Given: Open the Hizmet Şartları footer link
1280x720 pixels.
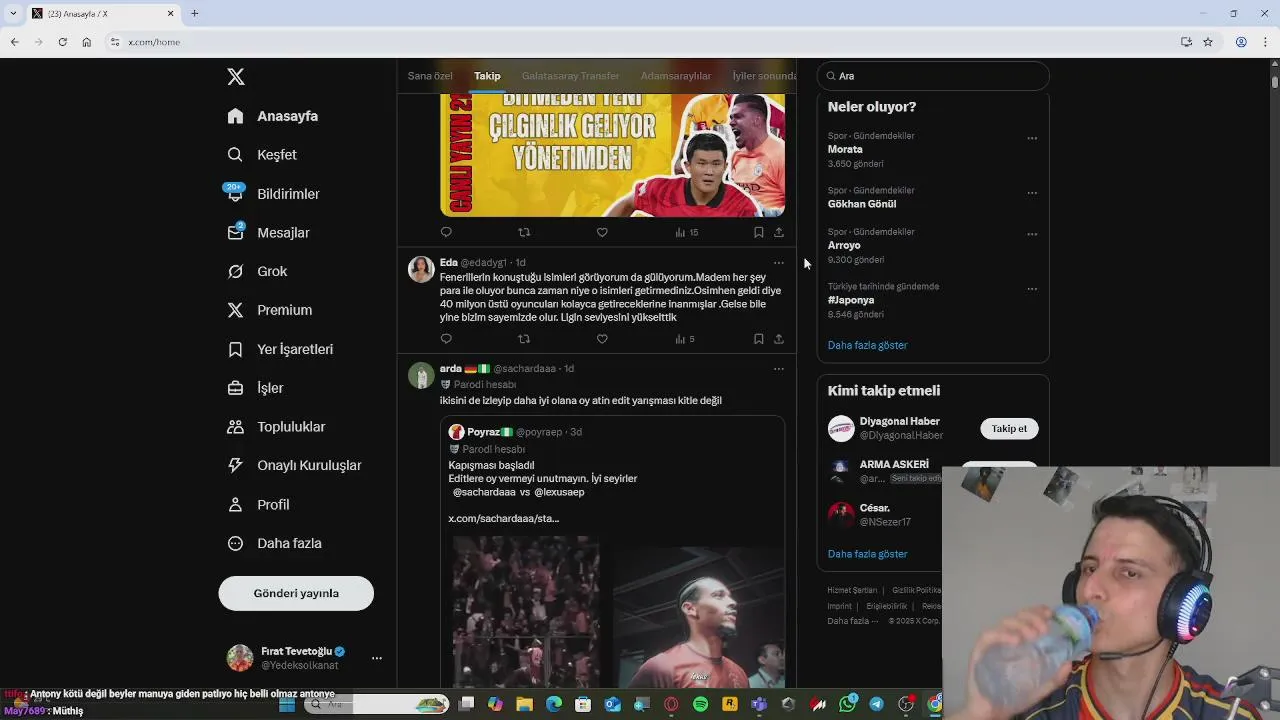Looking at the screenshot, I should click(x=852, y=590).
